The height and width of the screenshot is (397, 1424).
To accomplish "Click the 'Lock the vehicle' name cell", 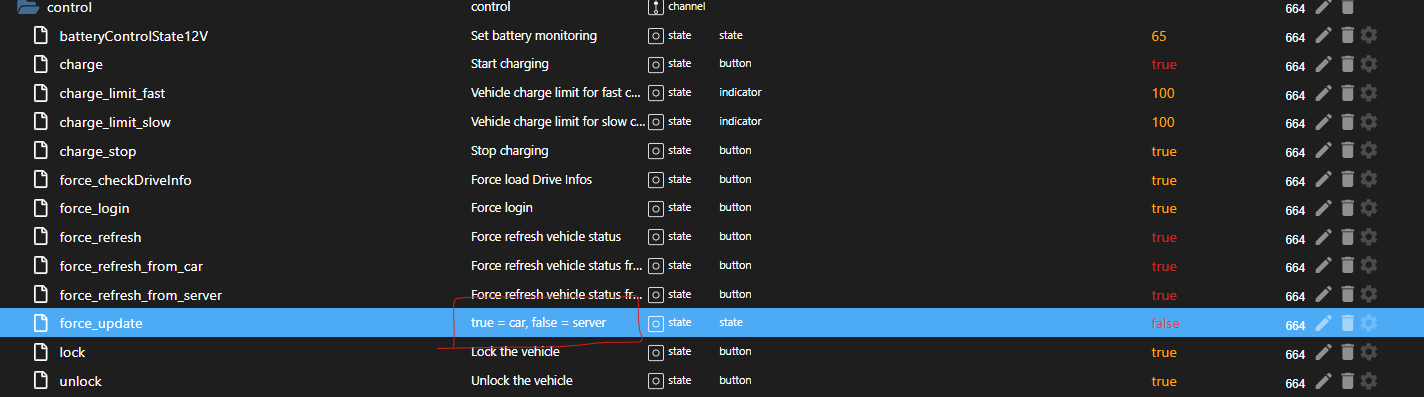I will coord(515,352).
